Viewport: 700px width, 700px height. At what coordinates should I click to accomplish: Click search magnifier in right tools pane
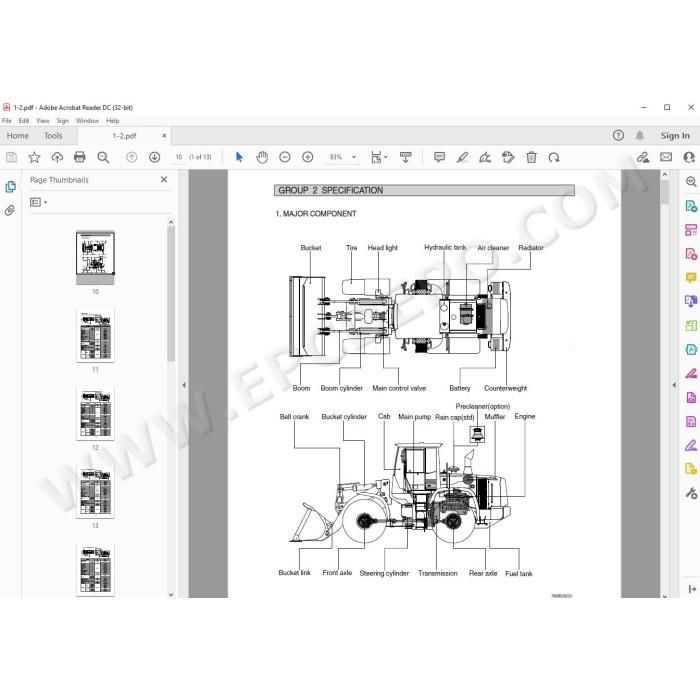tap(691, 182)
